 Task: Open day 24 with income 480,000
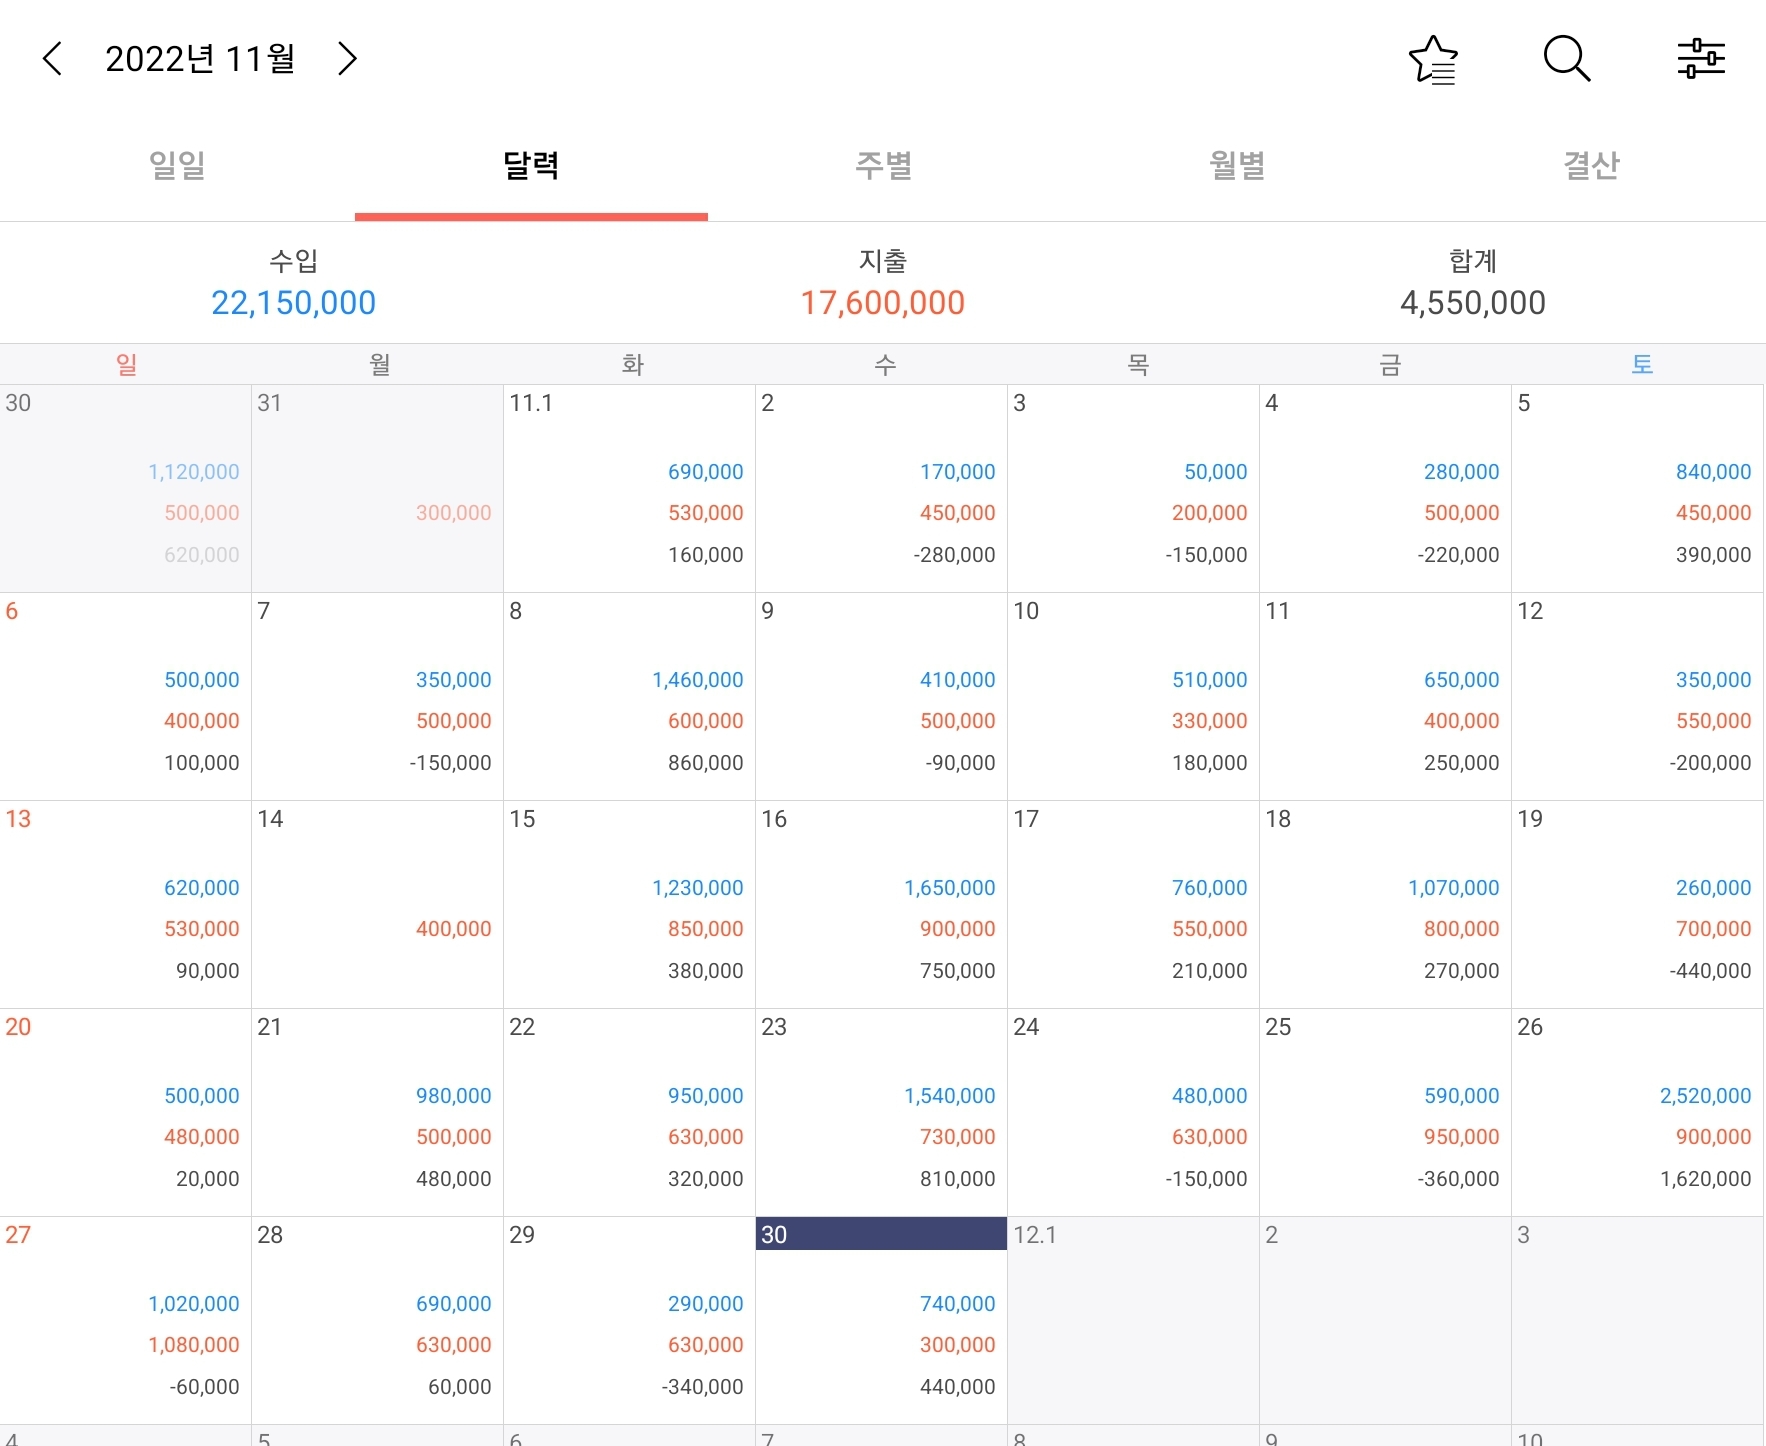coord(1133,1112)
